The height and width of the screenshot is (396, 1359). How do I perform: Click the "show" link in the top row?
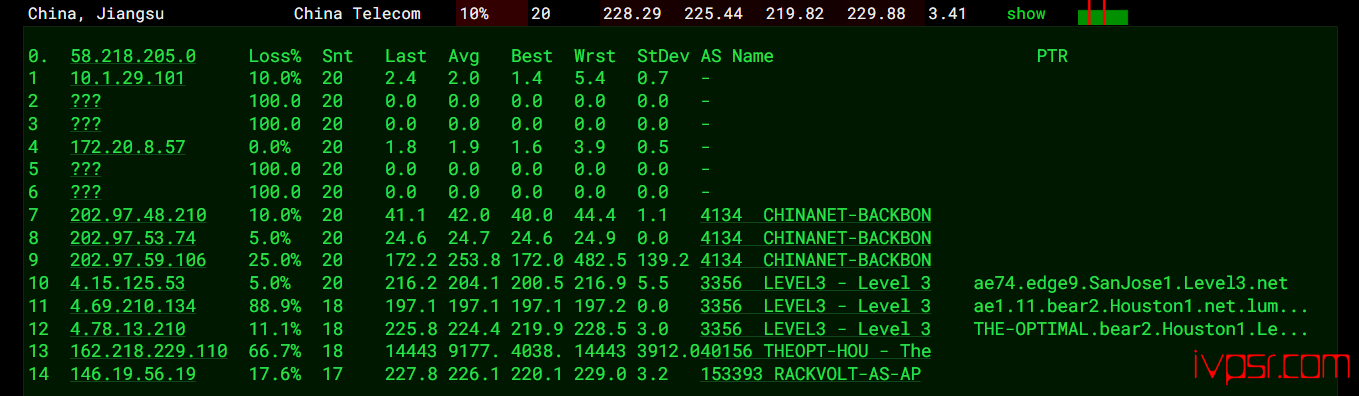tap(1026, 14)
